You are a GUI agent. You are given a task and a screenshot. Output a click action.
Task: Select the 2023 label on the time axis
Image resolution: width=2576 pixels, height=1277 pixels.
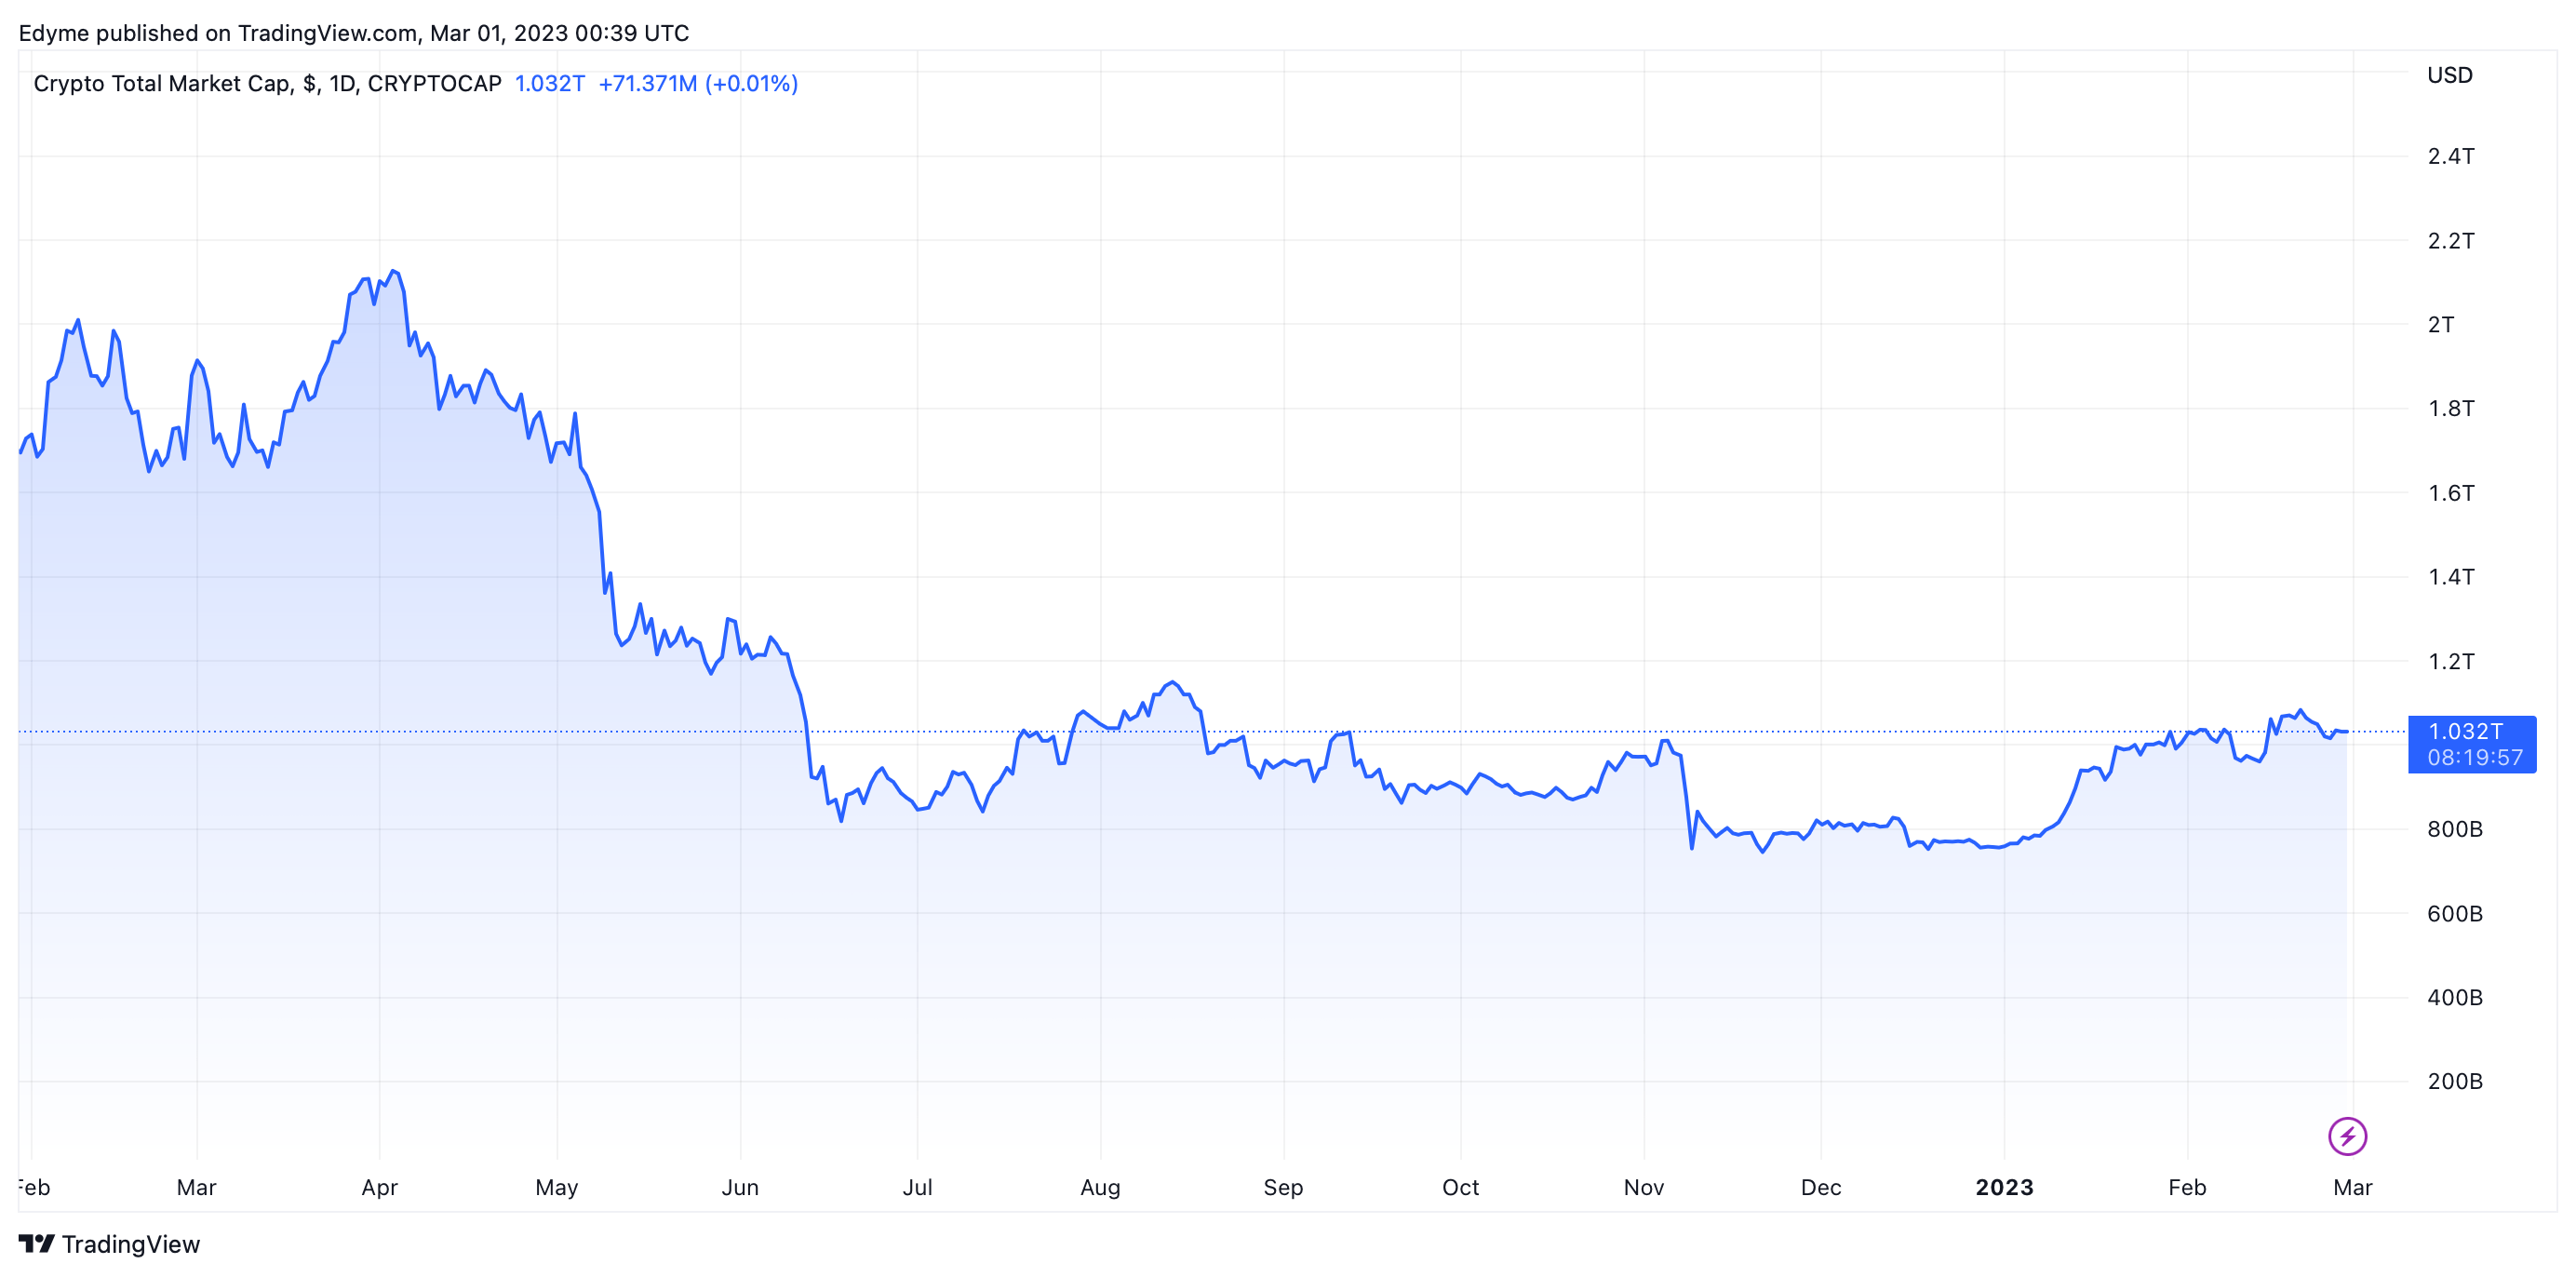click(x=2004, y=1187)
